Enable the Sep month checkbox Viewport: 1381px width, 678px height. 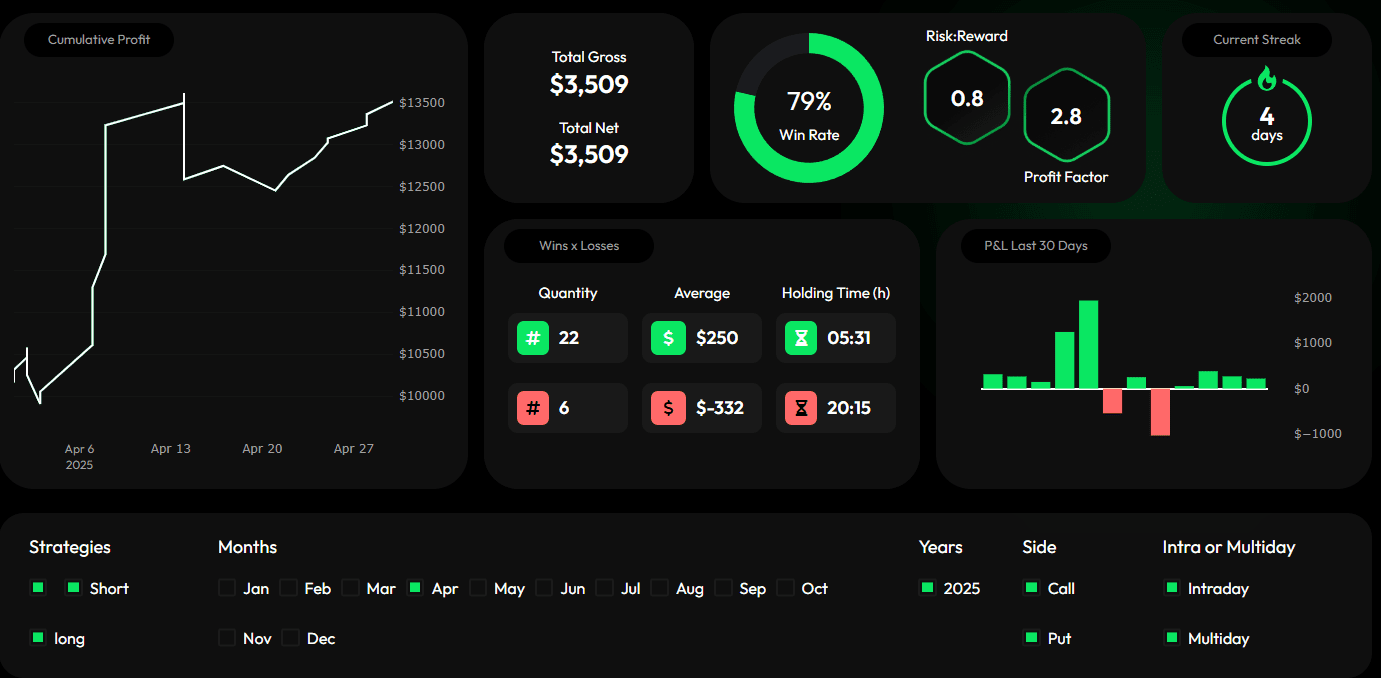pyautogui.click(x=723, y=588)
